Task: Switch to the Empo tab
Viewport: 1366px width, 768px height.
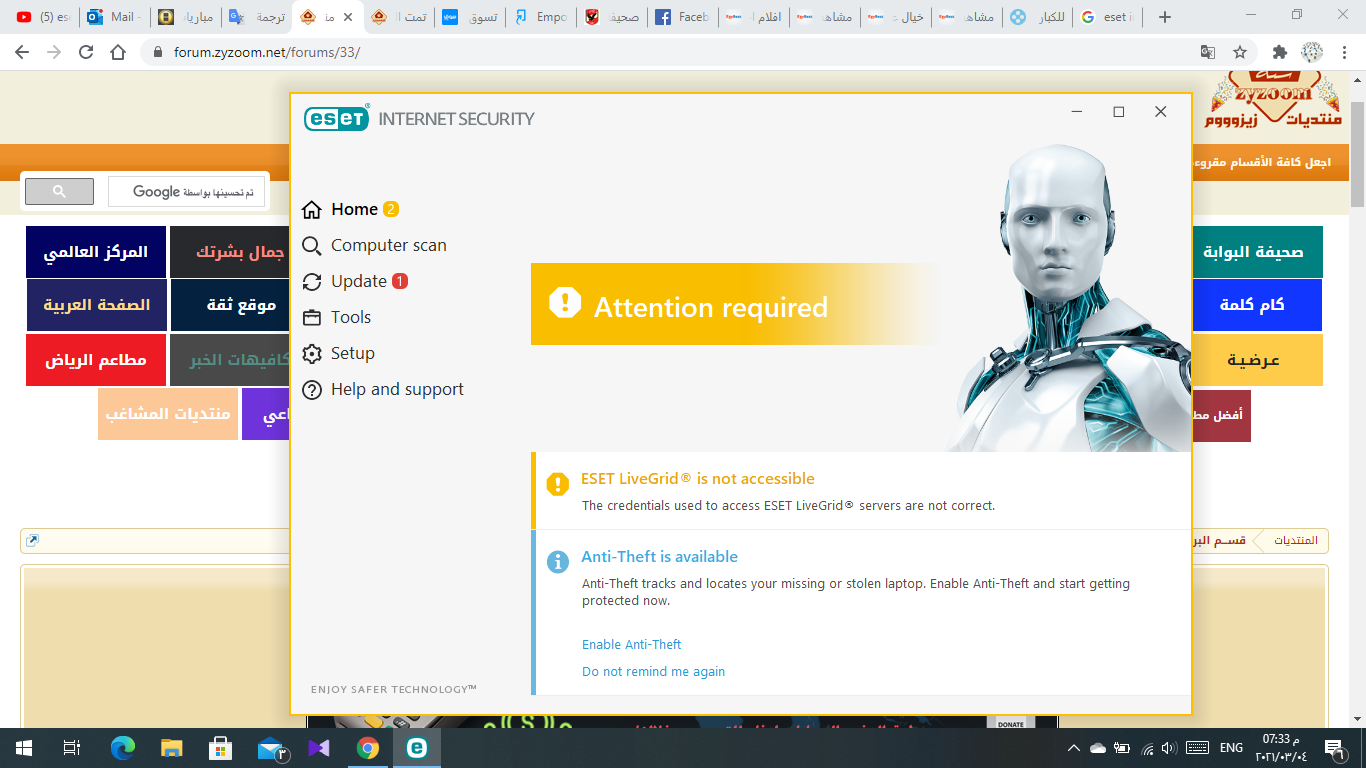Action: pyautogui.click(x=540, y=17)
